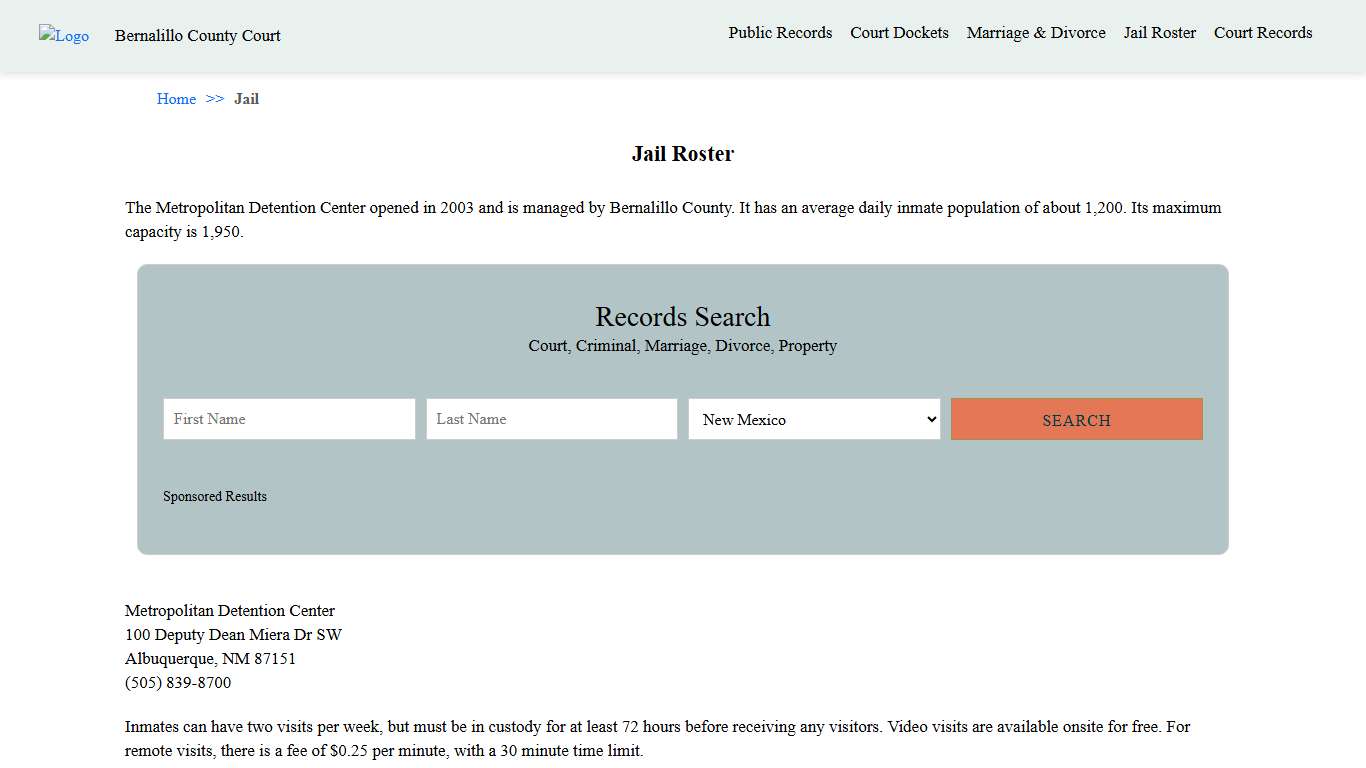Viewport: 1366px width, 768px height.
Task: Click the Jail breadcrumb label
Action: [x=246, y=99]
